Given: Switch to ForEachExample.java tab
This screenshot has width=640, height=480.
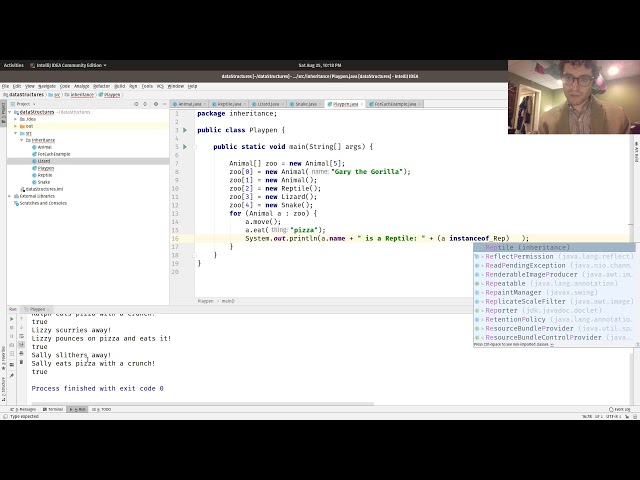Looking at the screenshot, I should coord(395,104).
